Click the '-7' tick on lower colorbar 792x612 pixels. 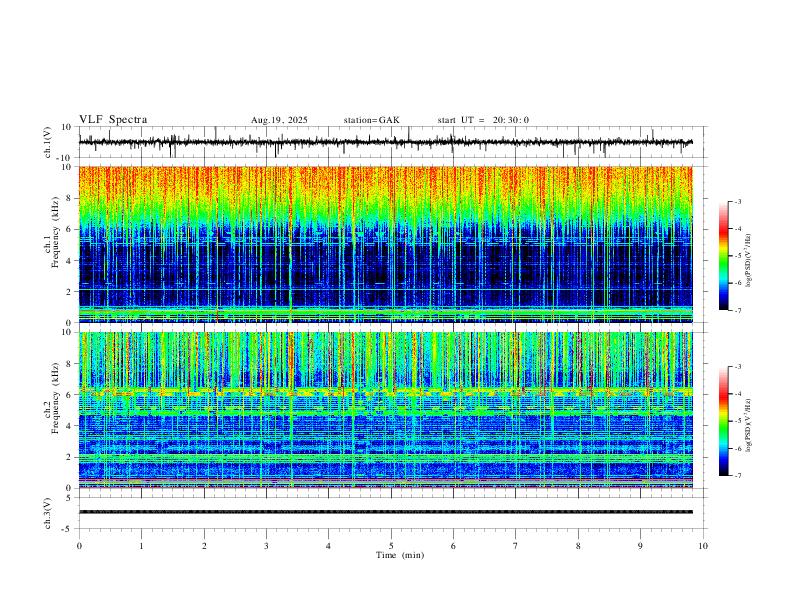tap(737, 476)
